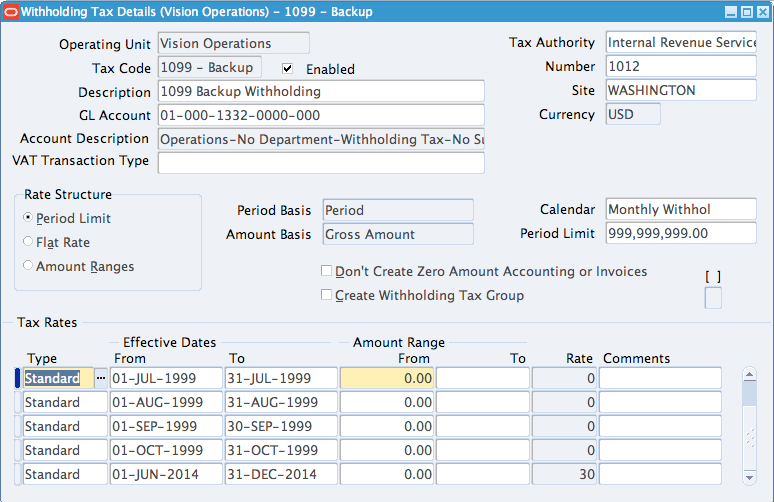Click the Tax Code field

tap(210, 67)
